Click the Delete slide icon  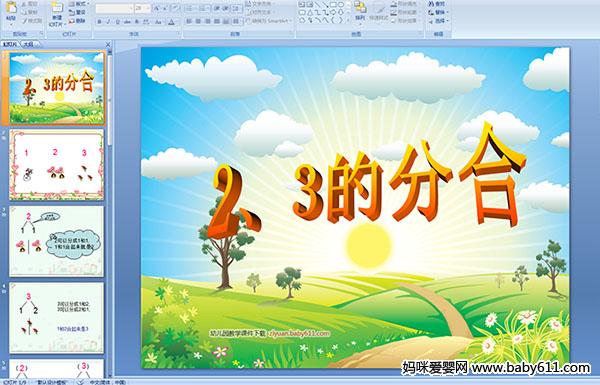point(78,21)
